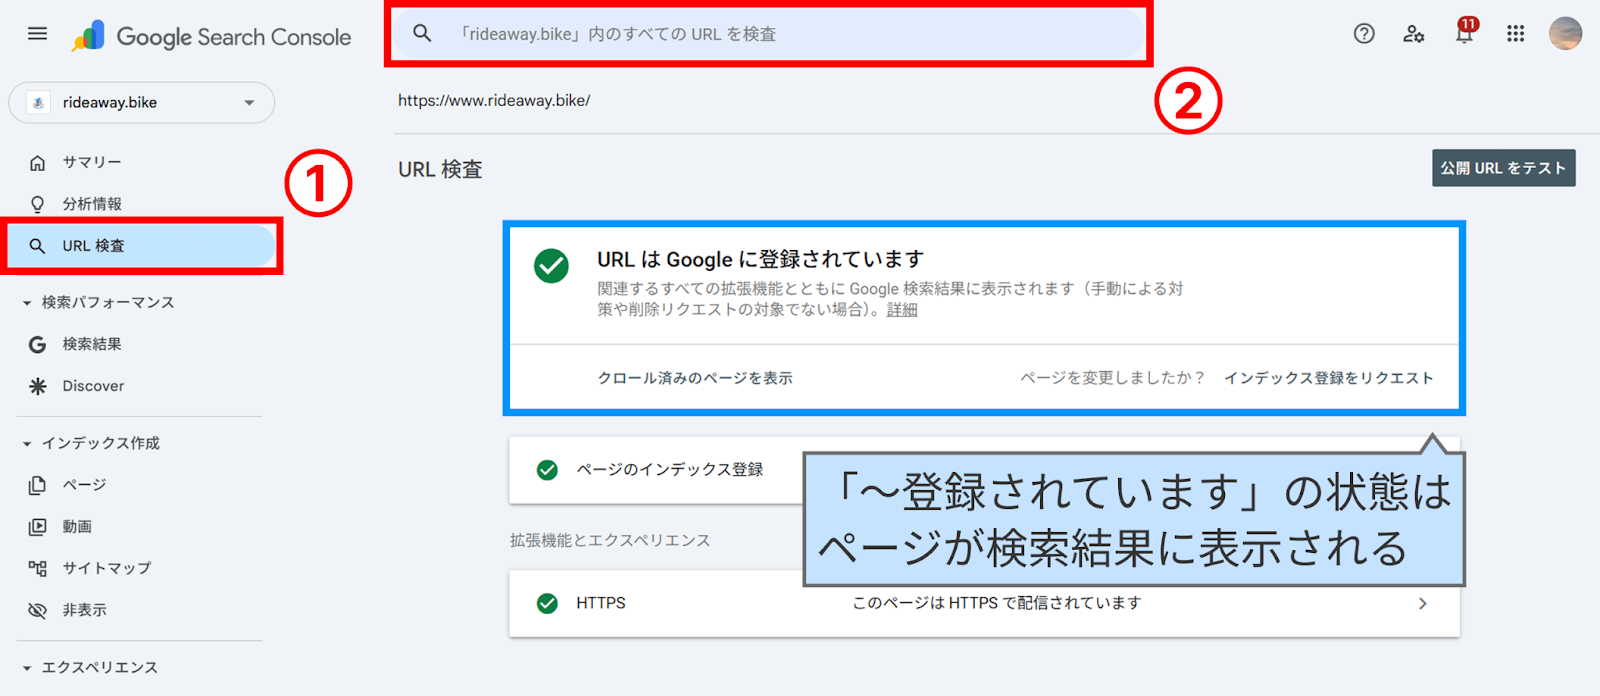Viewport: 1600px width, 696px height.
Task: Click URL は Google に登録されています heading
Action: coord(760,259)
